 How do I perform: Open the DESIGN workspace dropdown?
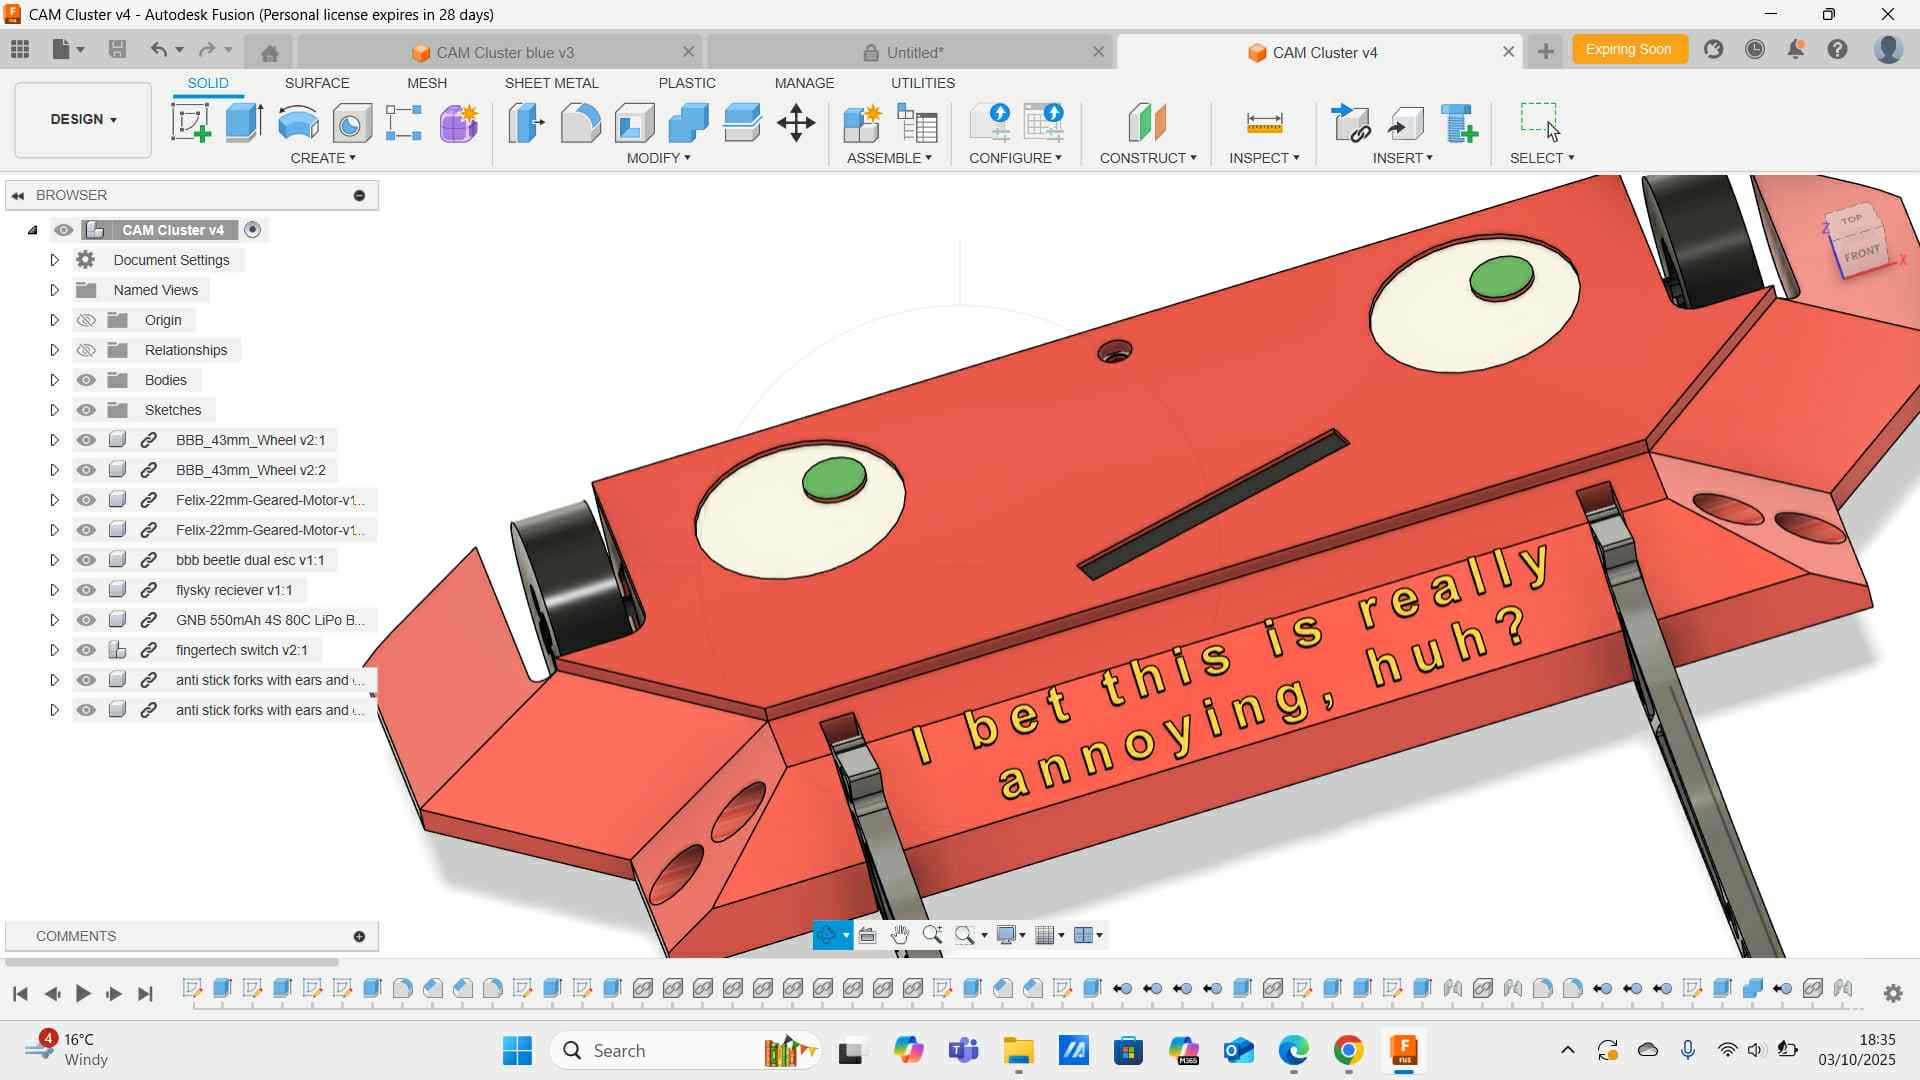click(x=83, y=119)
